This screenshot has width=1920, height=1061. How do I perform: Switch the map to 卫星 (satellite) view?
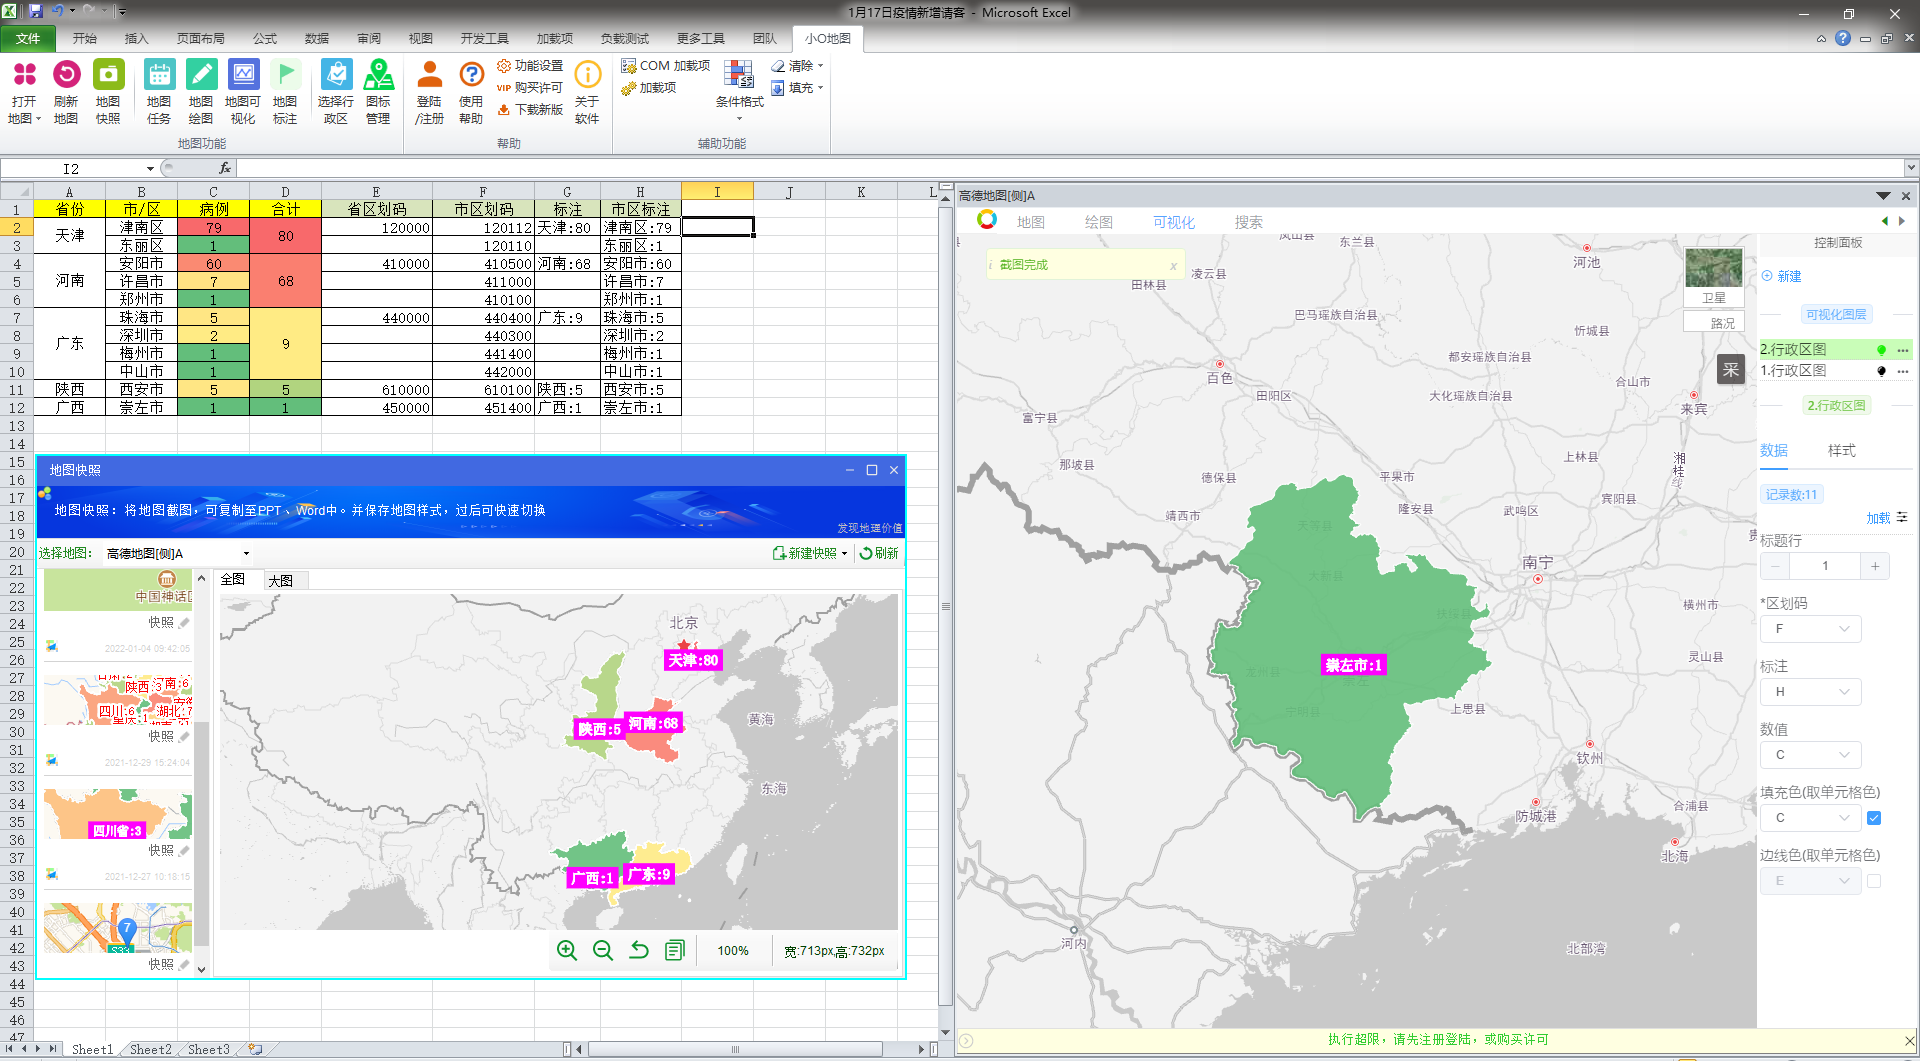click(1714, 277)
